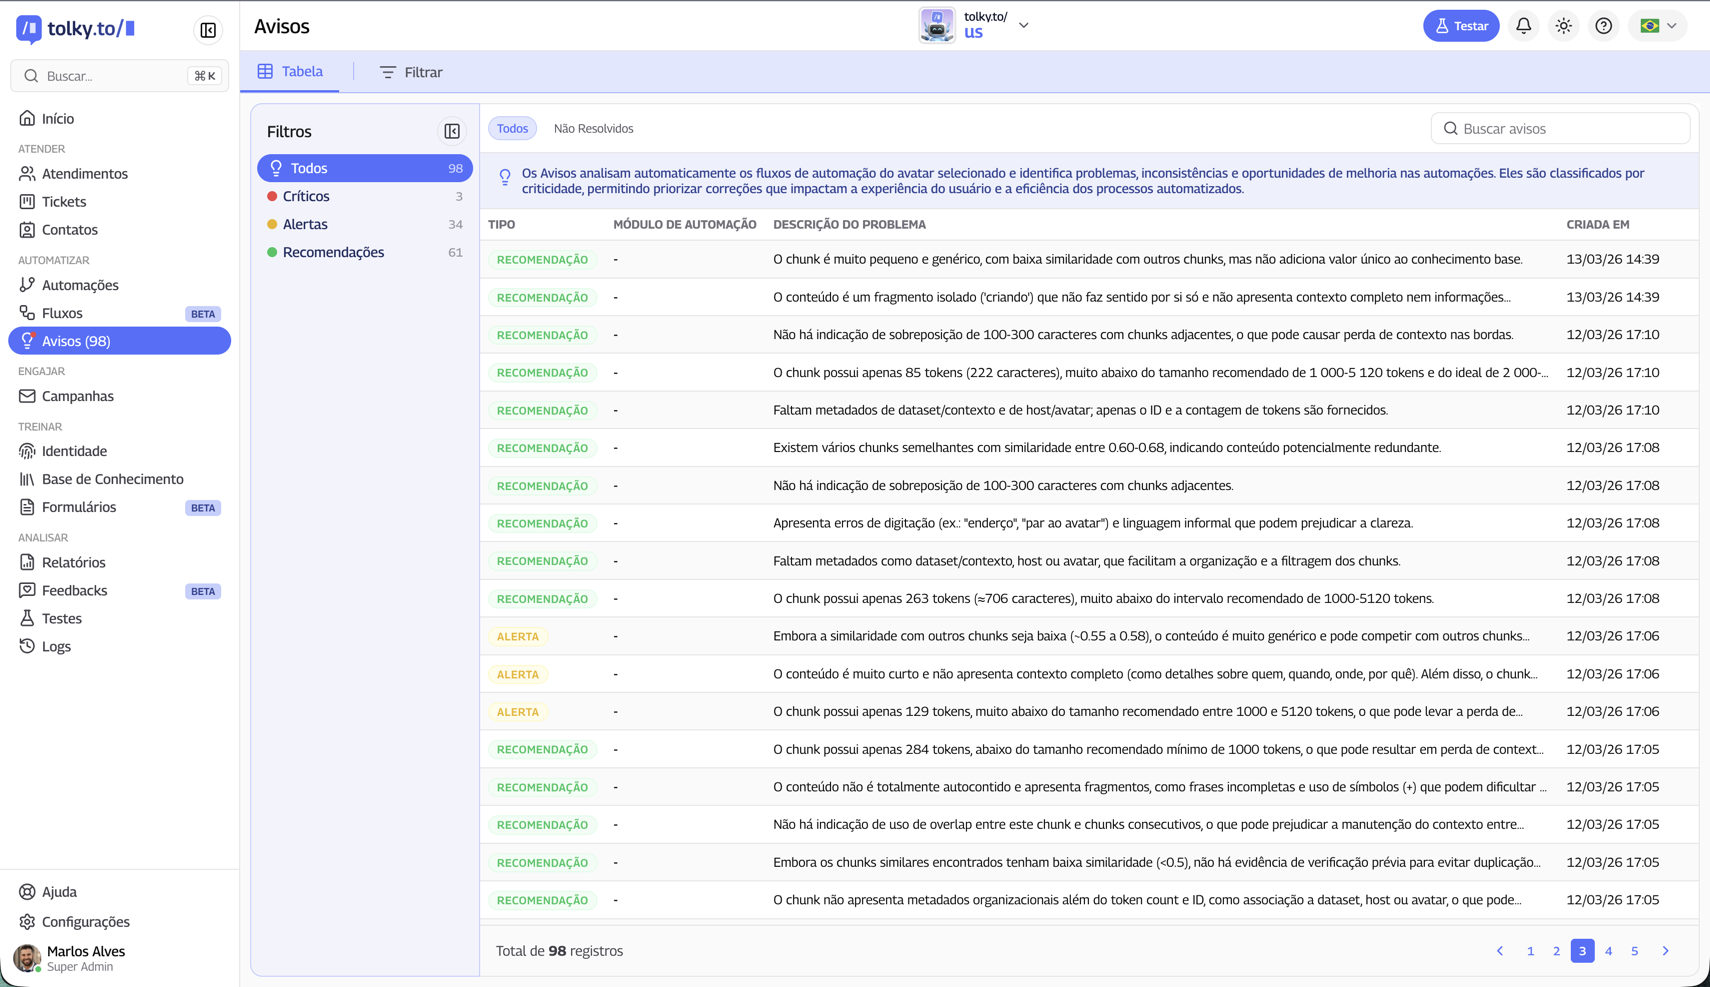The width and height of the screenshot is (1710, 987).
Task: Open the Filtrar filter option
Action: (x=411, y=72)
